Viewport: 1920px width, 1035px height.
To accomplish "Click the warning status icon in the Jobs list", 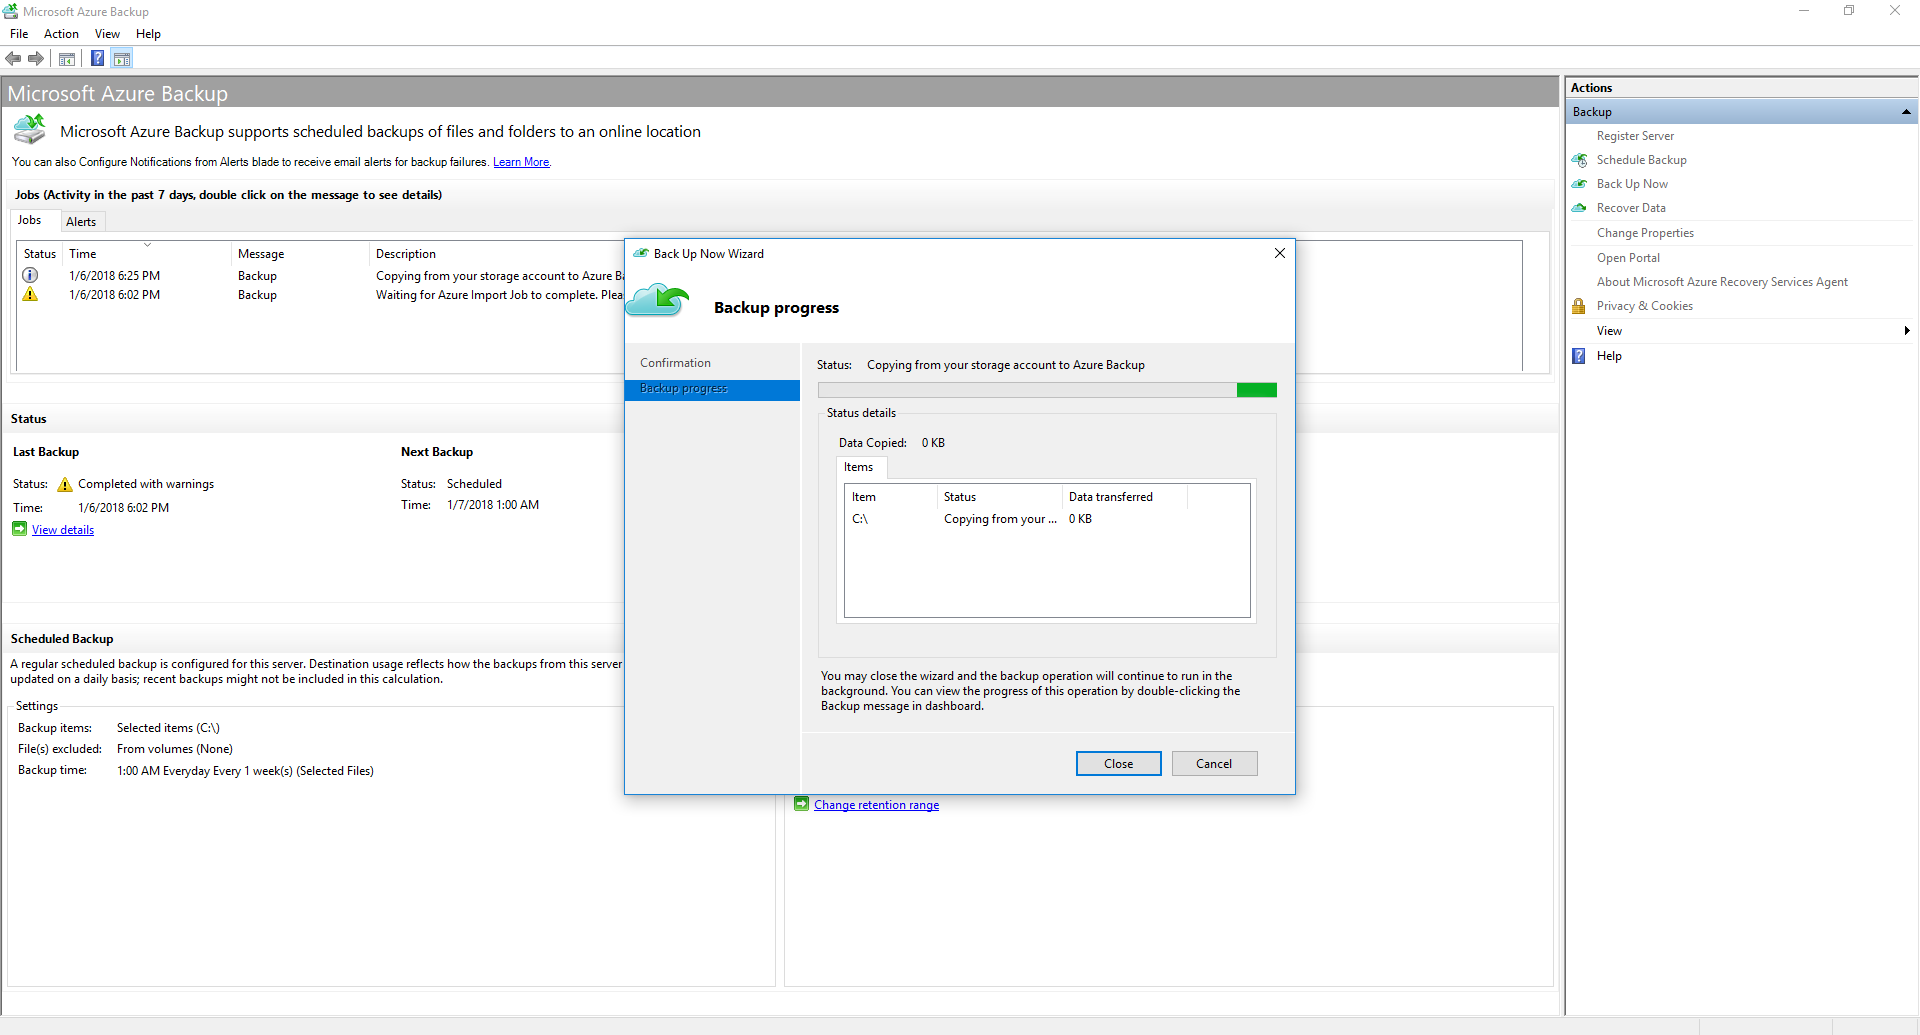I will point(30,294).
